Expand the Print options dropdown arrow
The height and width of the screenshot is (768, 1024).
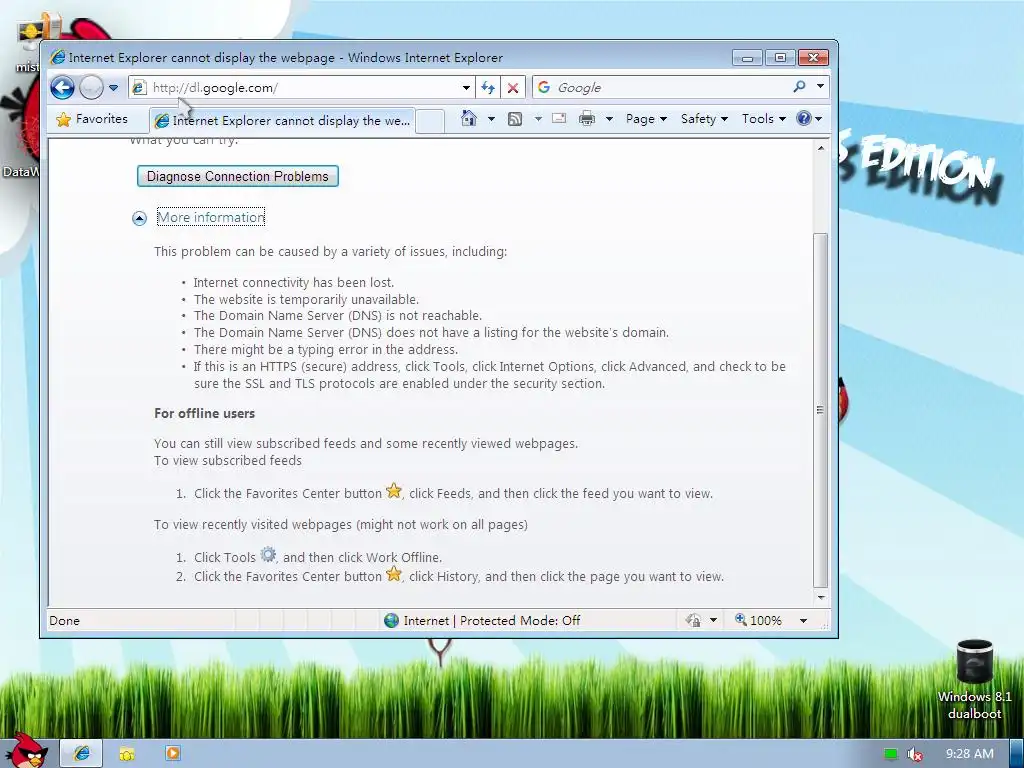(x=609, y=119)
